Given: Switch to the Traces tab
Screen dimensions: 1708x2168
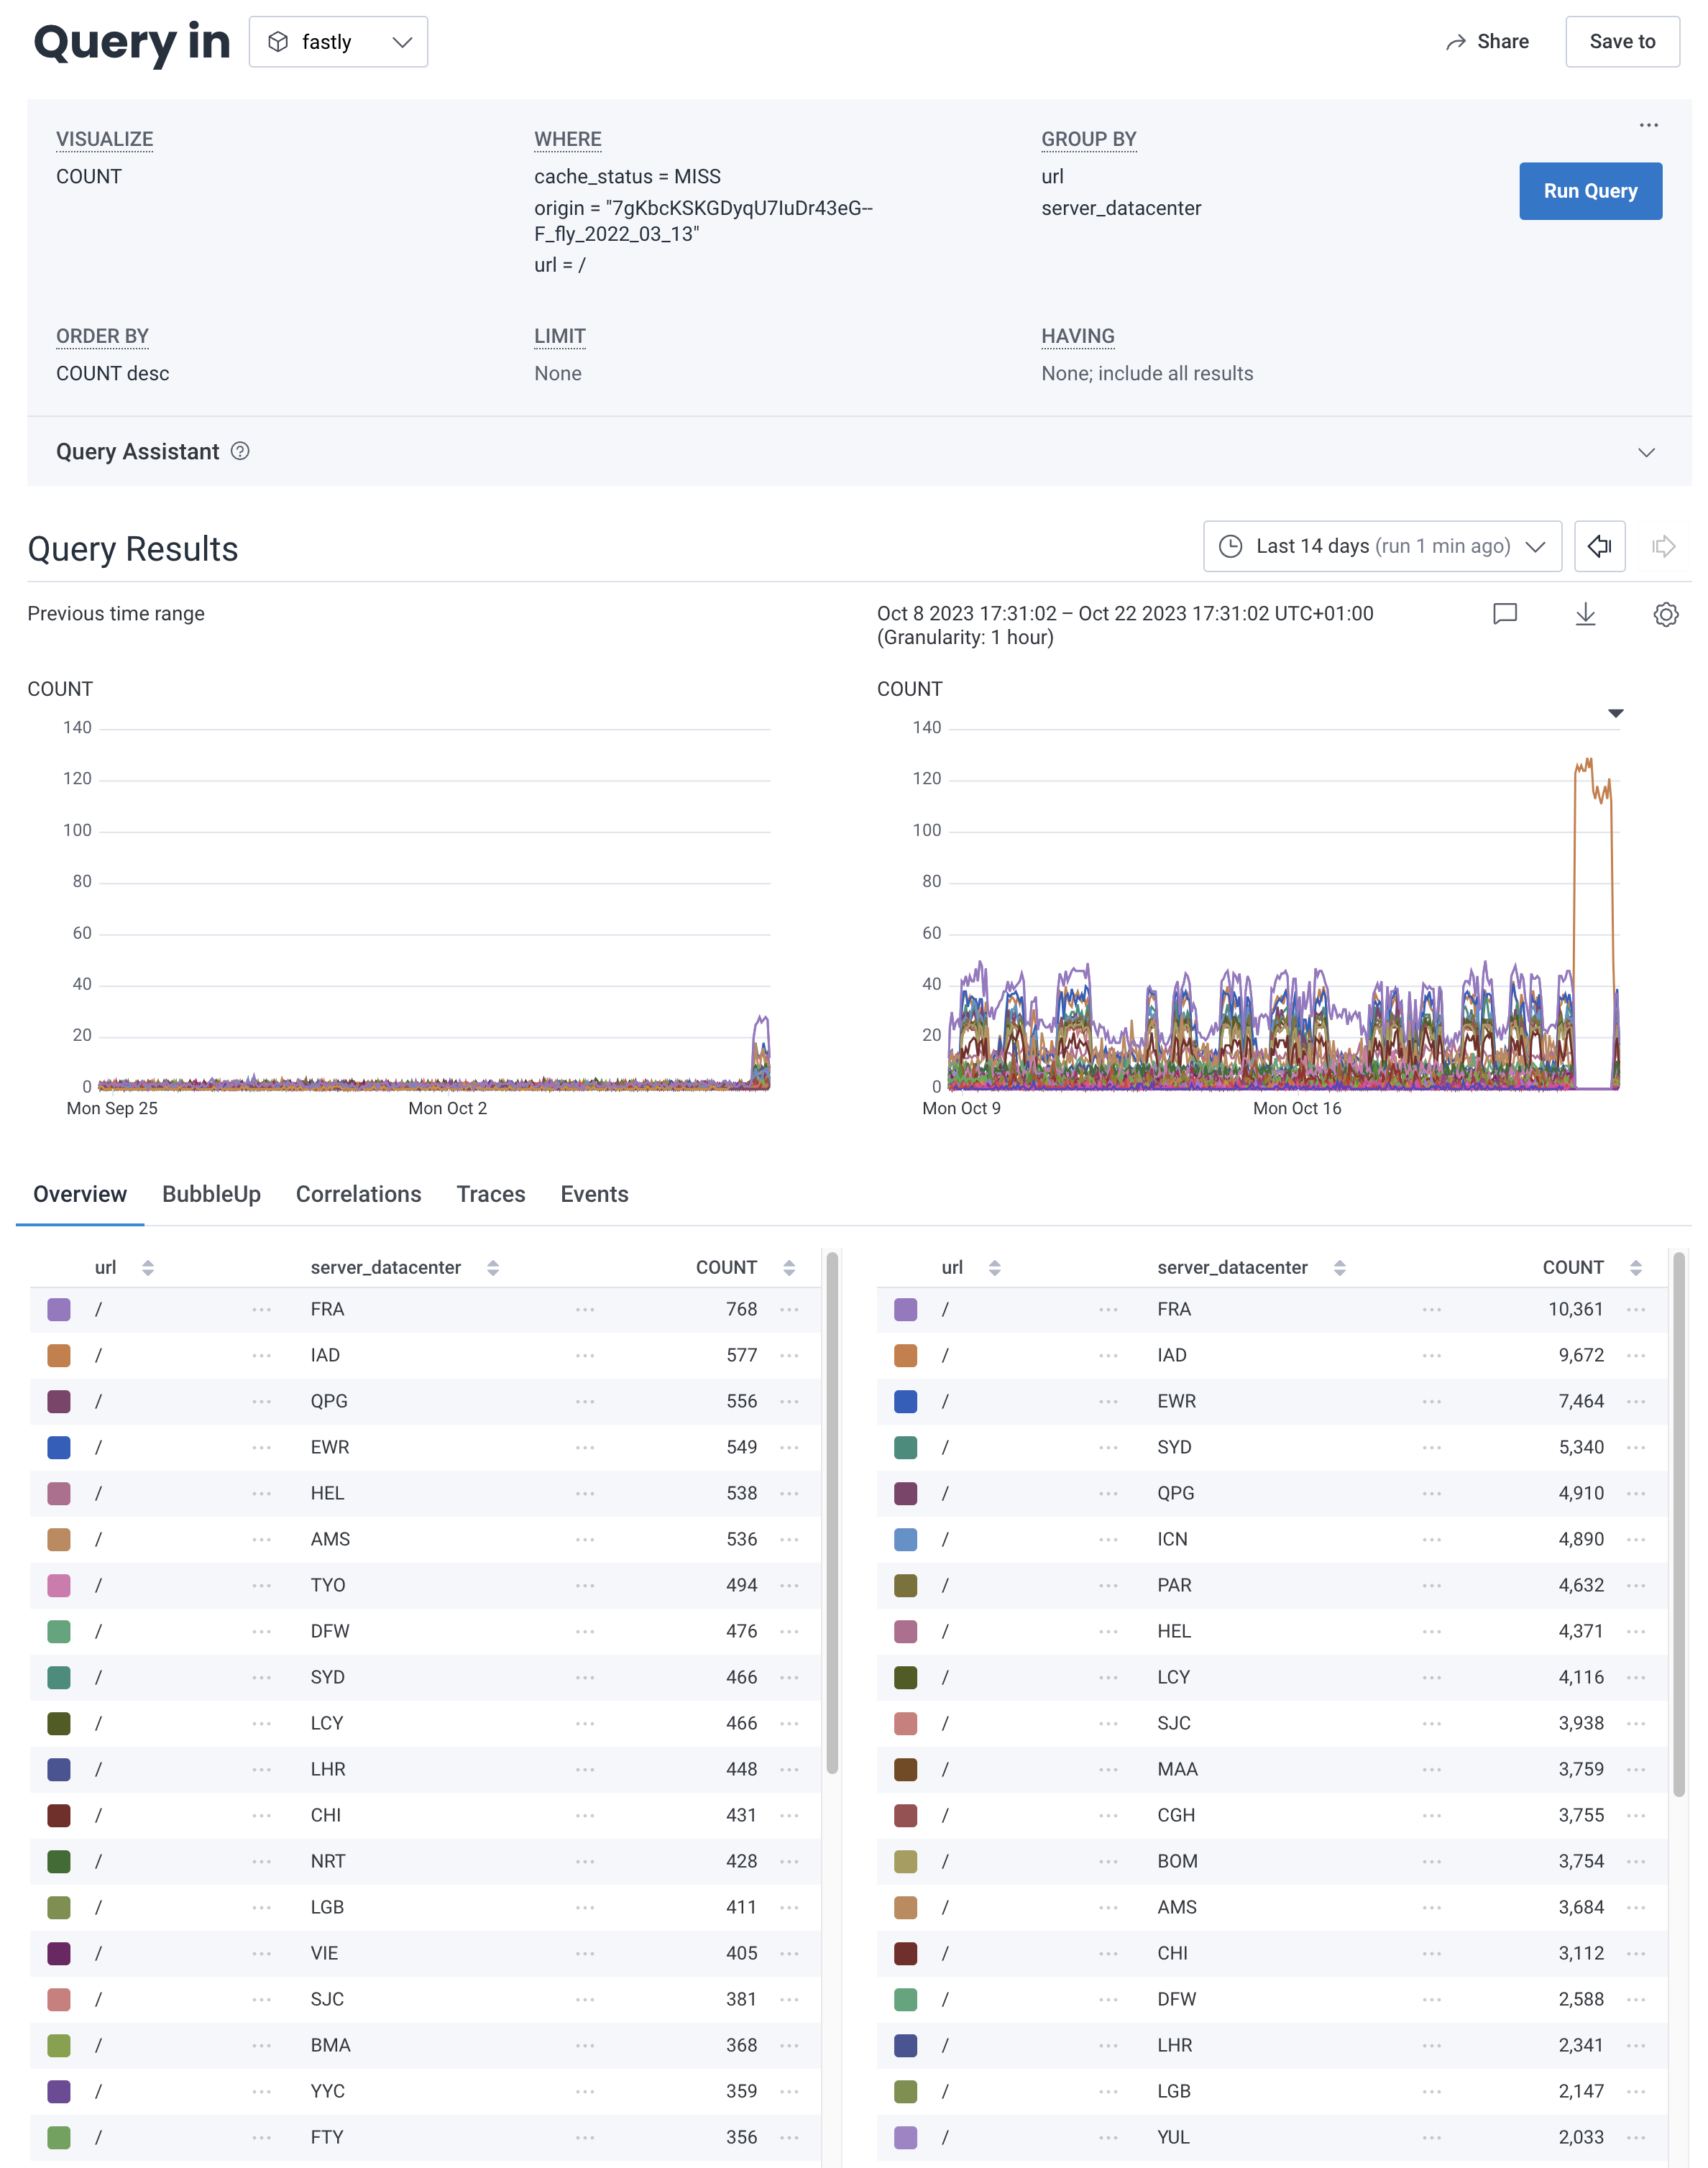Looking at the screenshot, I should point(491,1194).
